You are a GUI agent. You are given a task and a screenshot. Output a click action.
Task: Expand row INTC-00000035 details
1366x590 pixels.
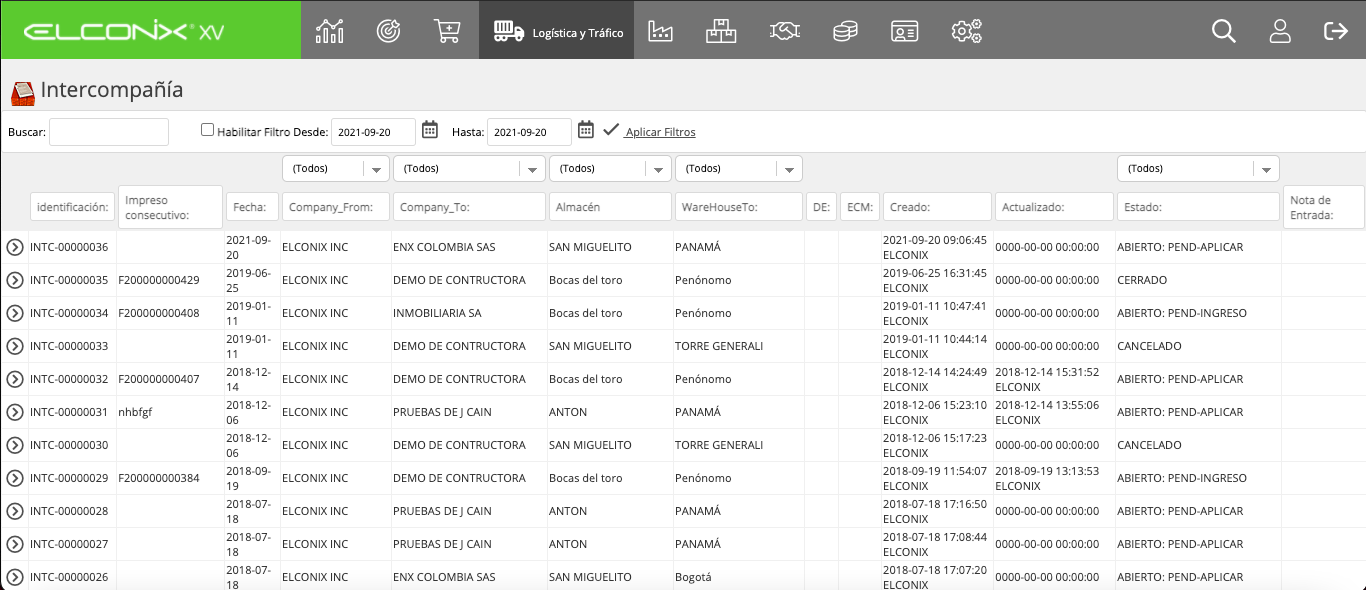point(14,280)
